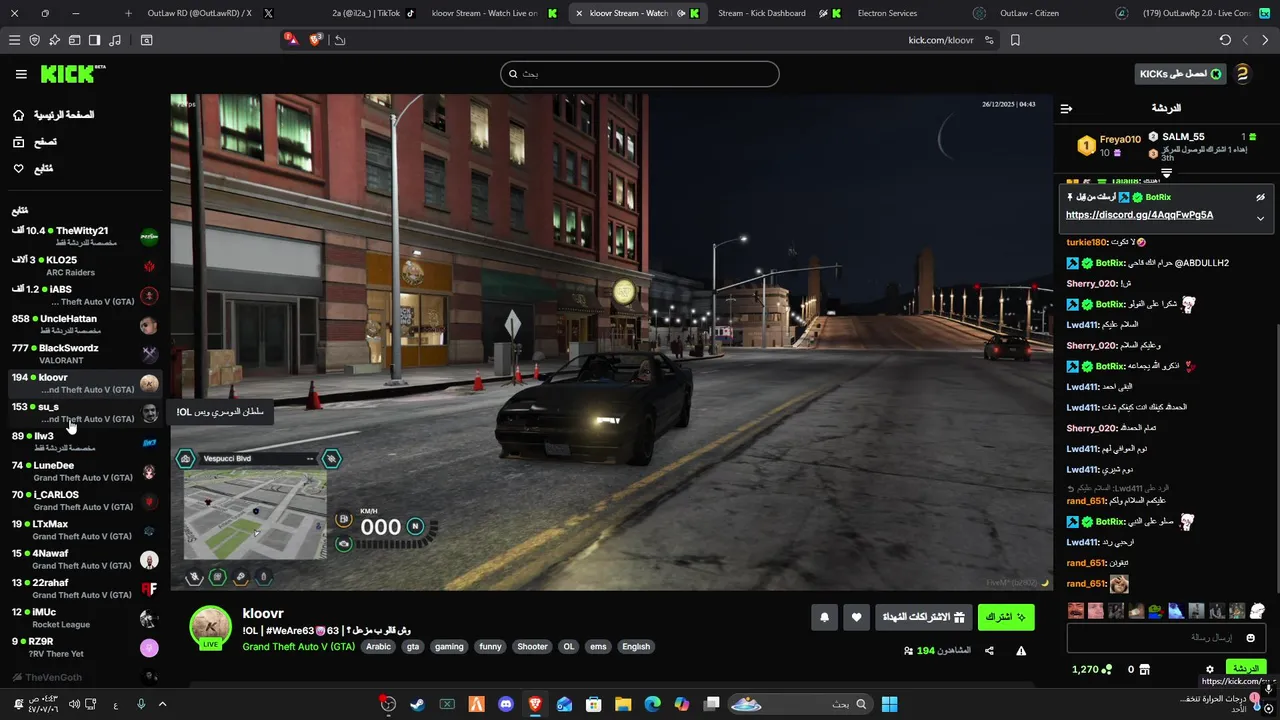This screenshot has width=1280, height=720.
Task: Click the Arabic stream tag
Action: point(379,647)
